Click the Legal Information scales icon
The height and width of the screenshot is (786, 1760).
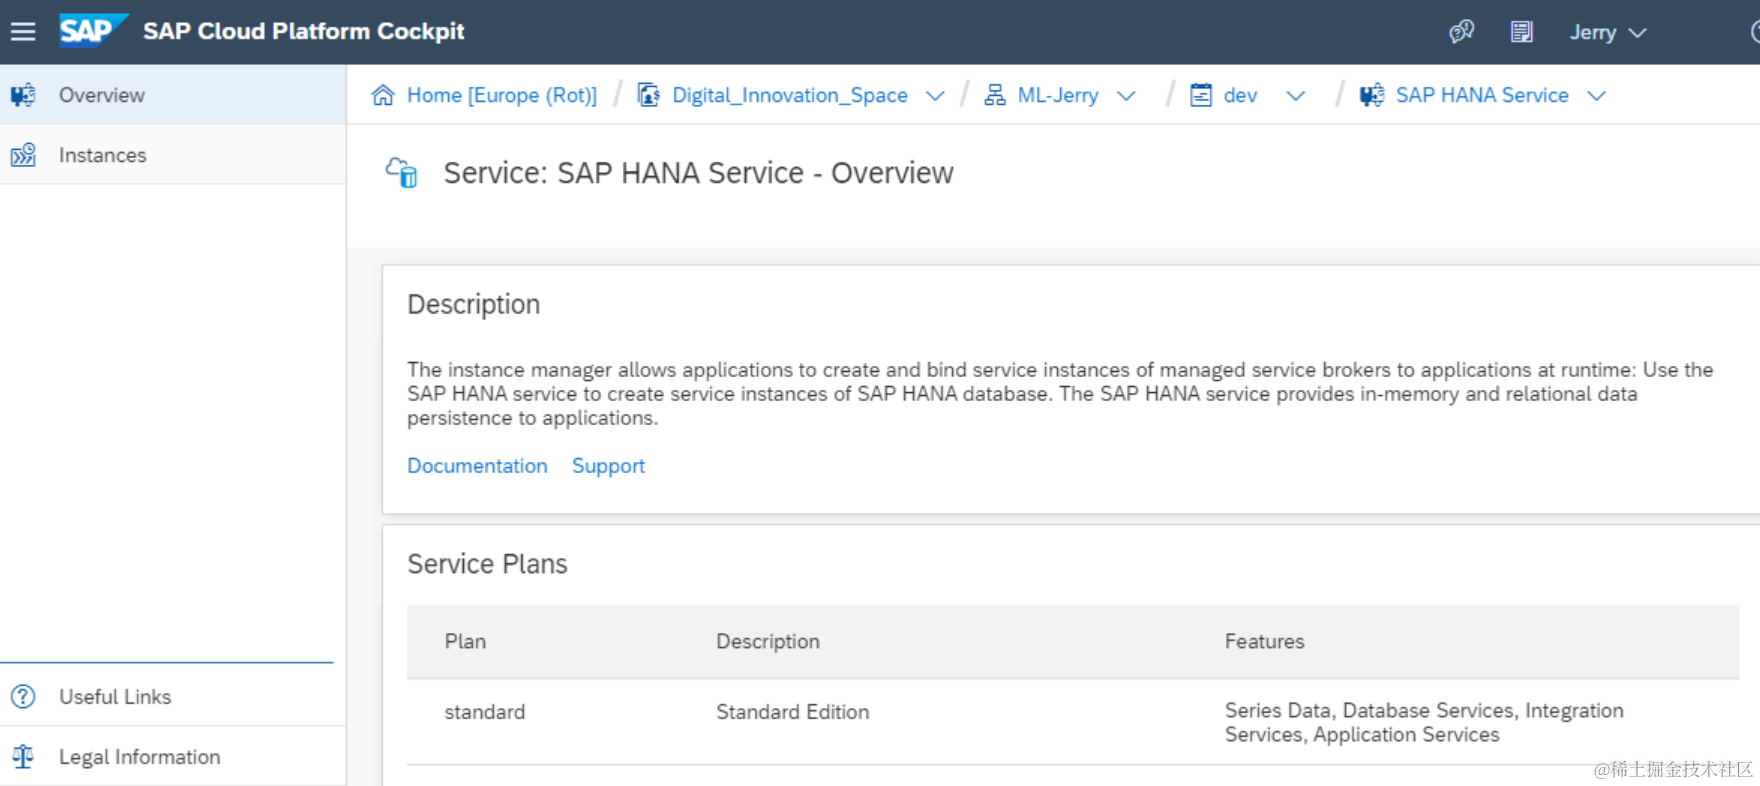(23, 757)
